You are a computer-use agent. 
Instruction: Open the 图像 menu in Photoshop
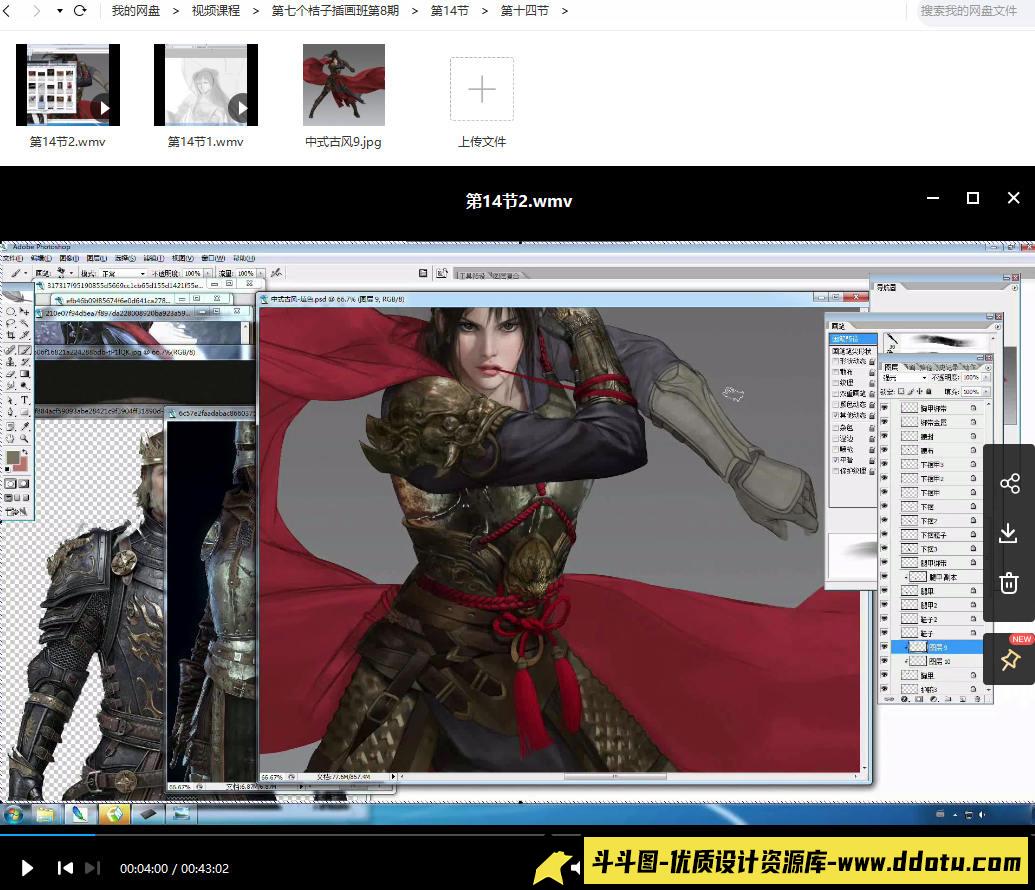coord(69,258)
